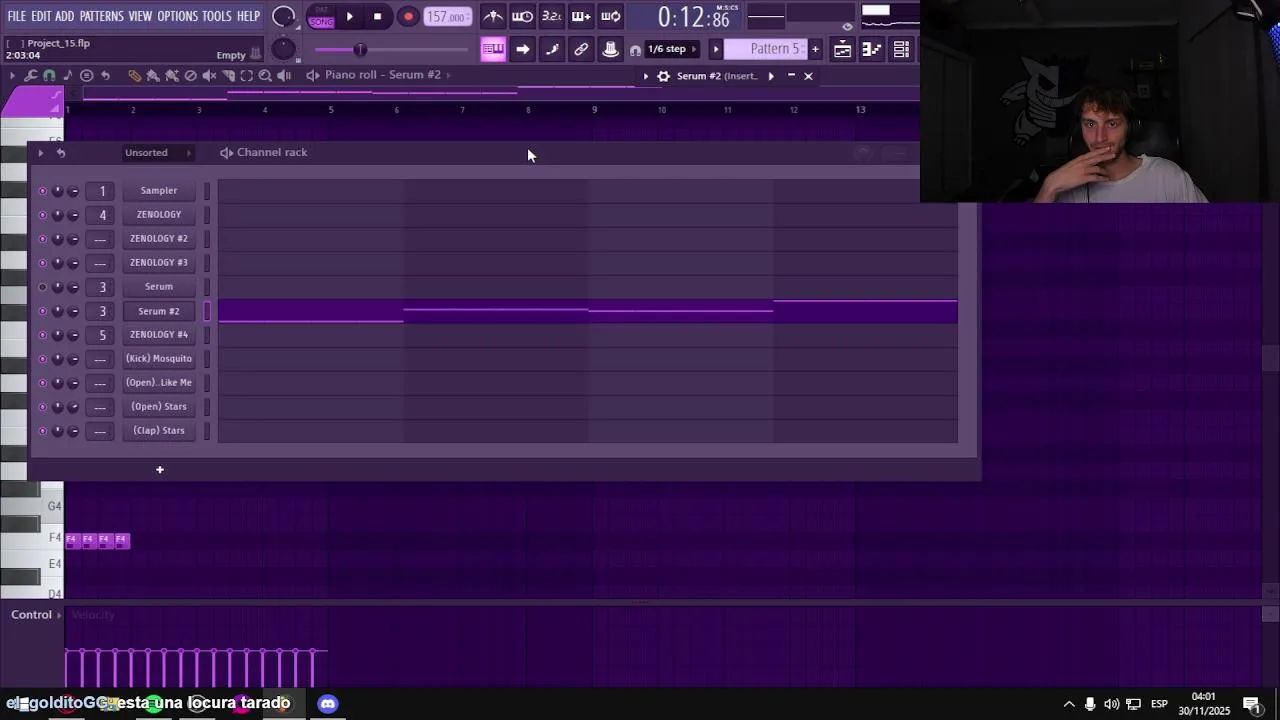Open the FILE menu

[x=17, y=16]
